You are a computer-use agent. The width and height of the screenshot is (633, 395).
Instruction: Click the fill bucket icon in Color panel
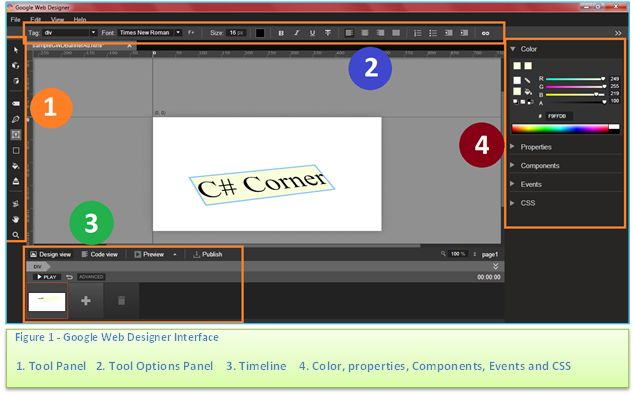(528, 92)
